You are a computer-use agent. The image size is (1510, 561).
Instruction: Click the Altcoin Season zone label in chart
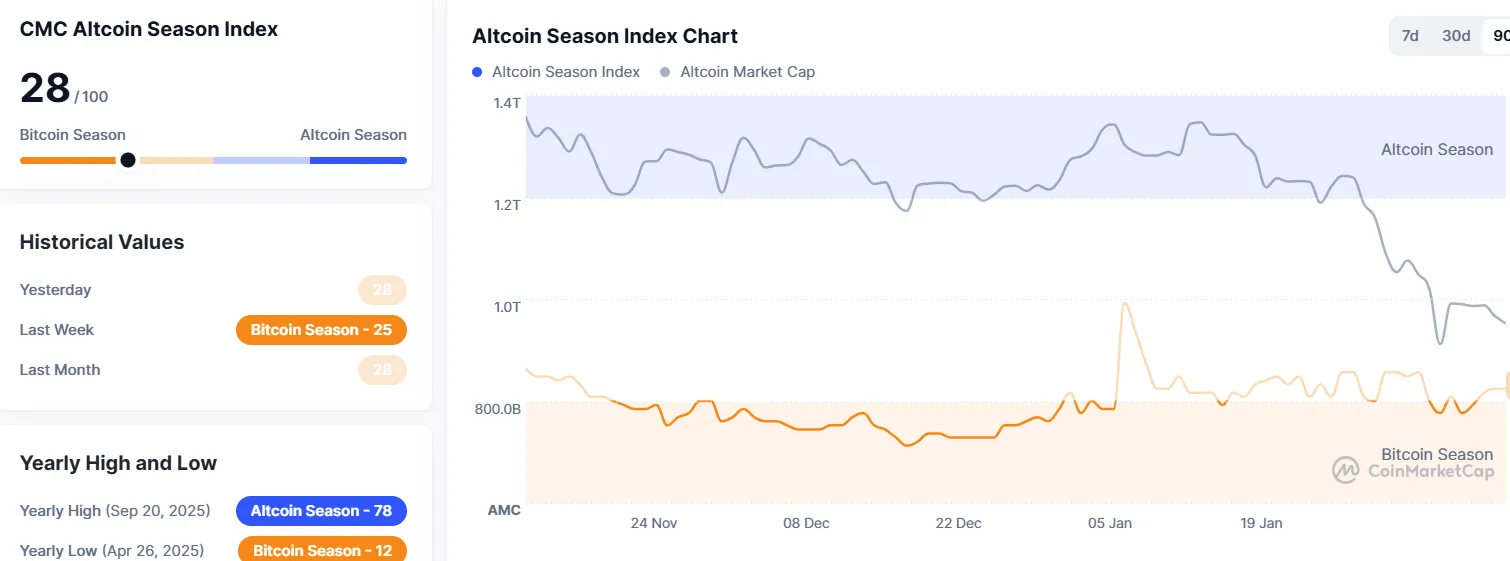[x=1436, y=150]
